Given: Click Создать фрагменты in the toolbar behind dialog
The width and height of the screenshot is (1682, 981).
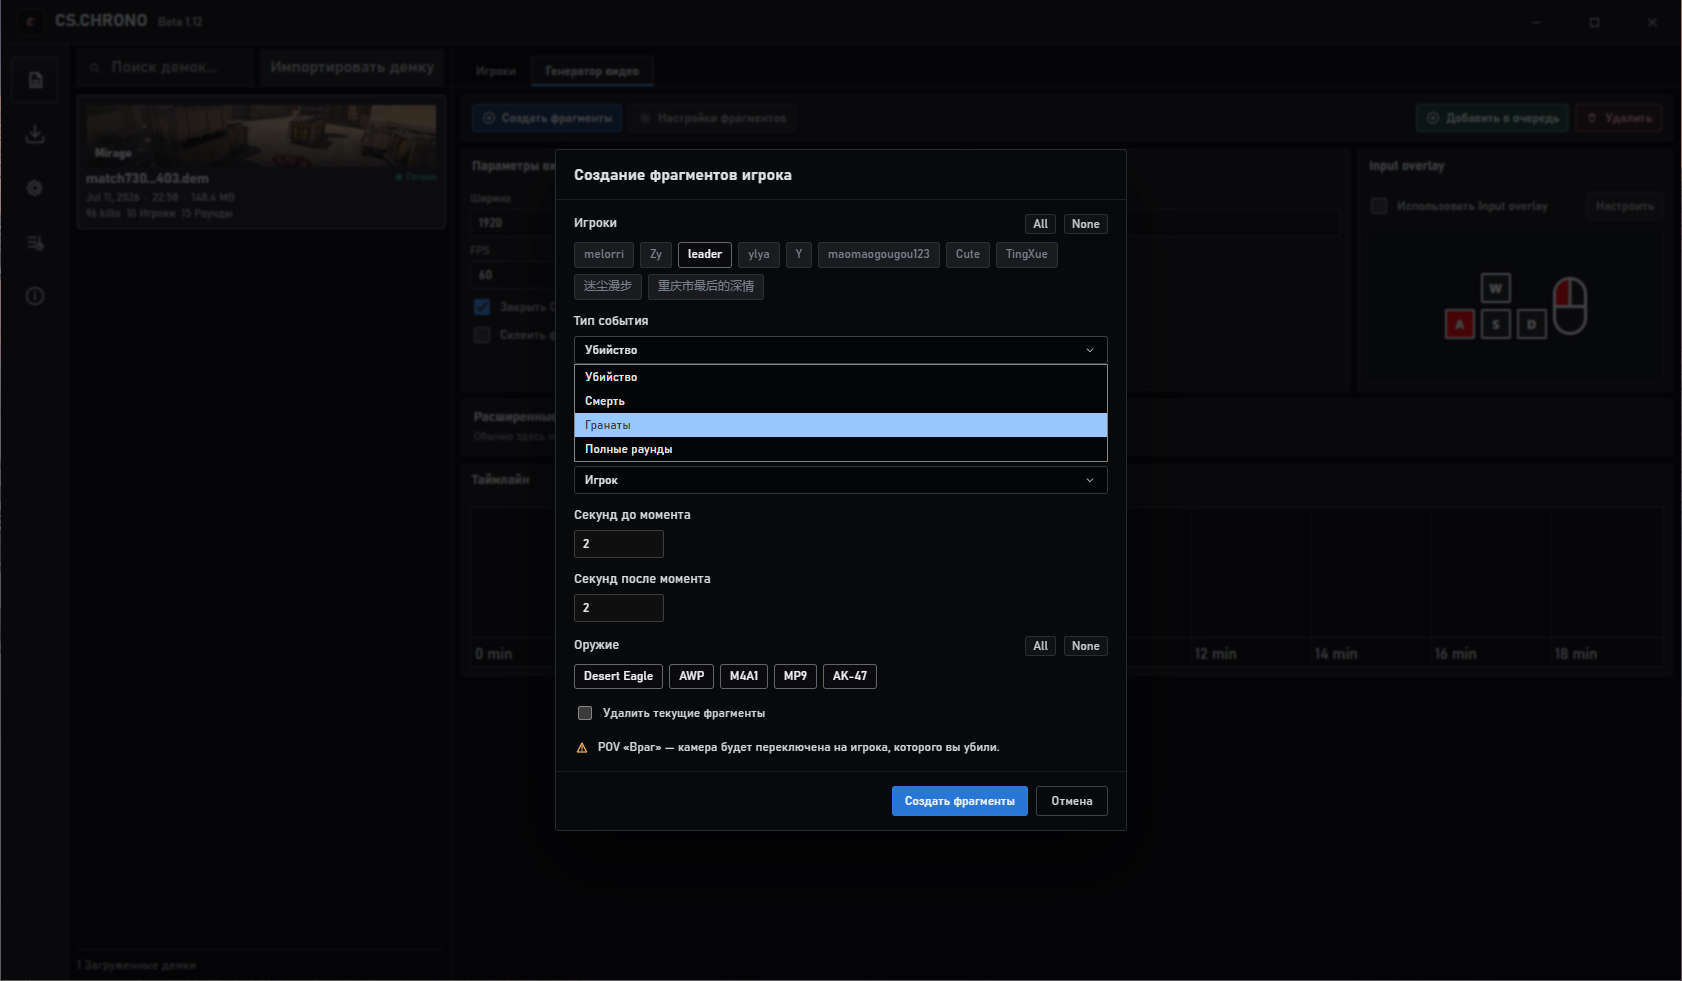Looking at the screenshot, I should (547, 118).
